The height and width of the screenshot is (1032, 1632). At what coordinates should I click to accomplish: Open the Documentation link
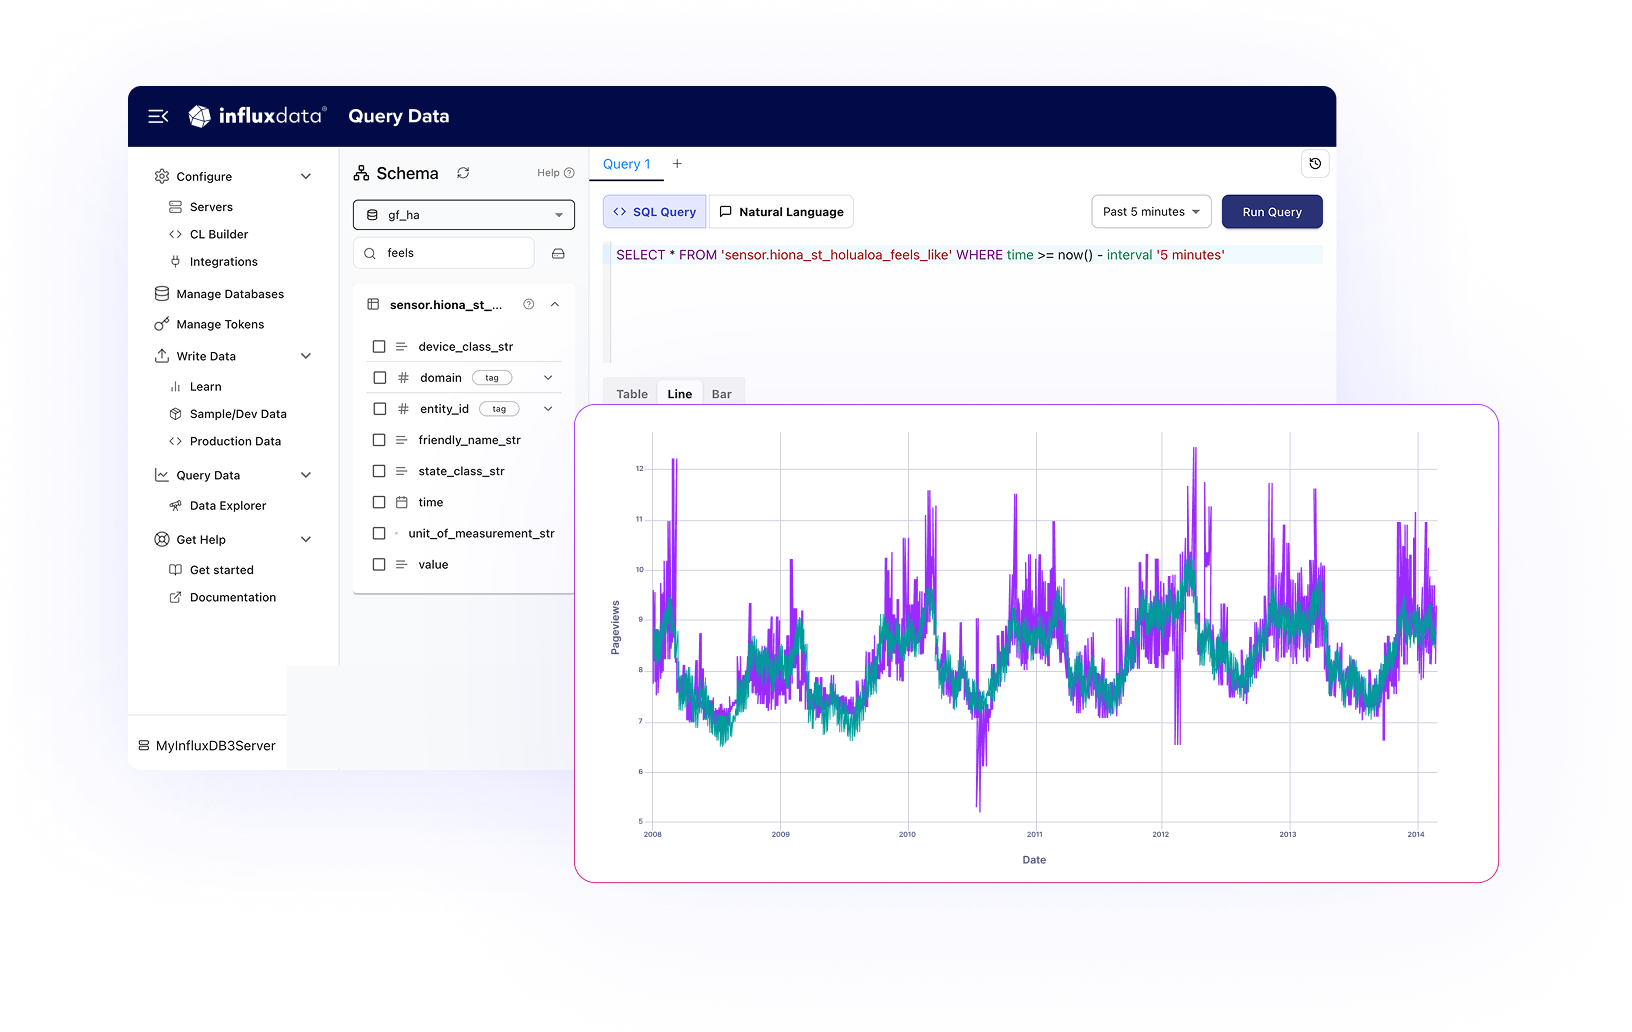(x=233, y=597)
